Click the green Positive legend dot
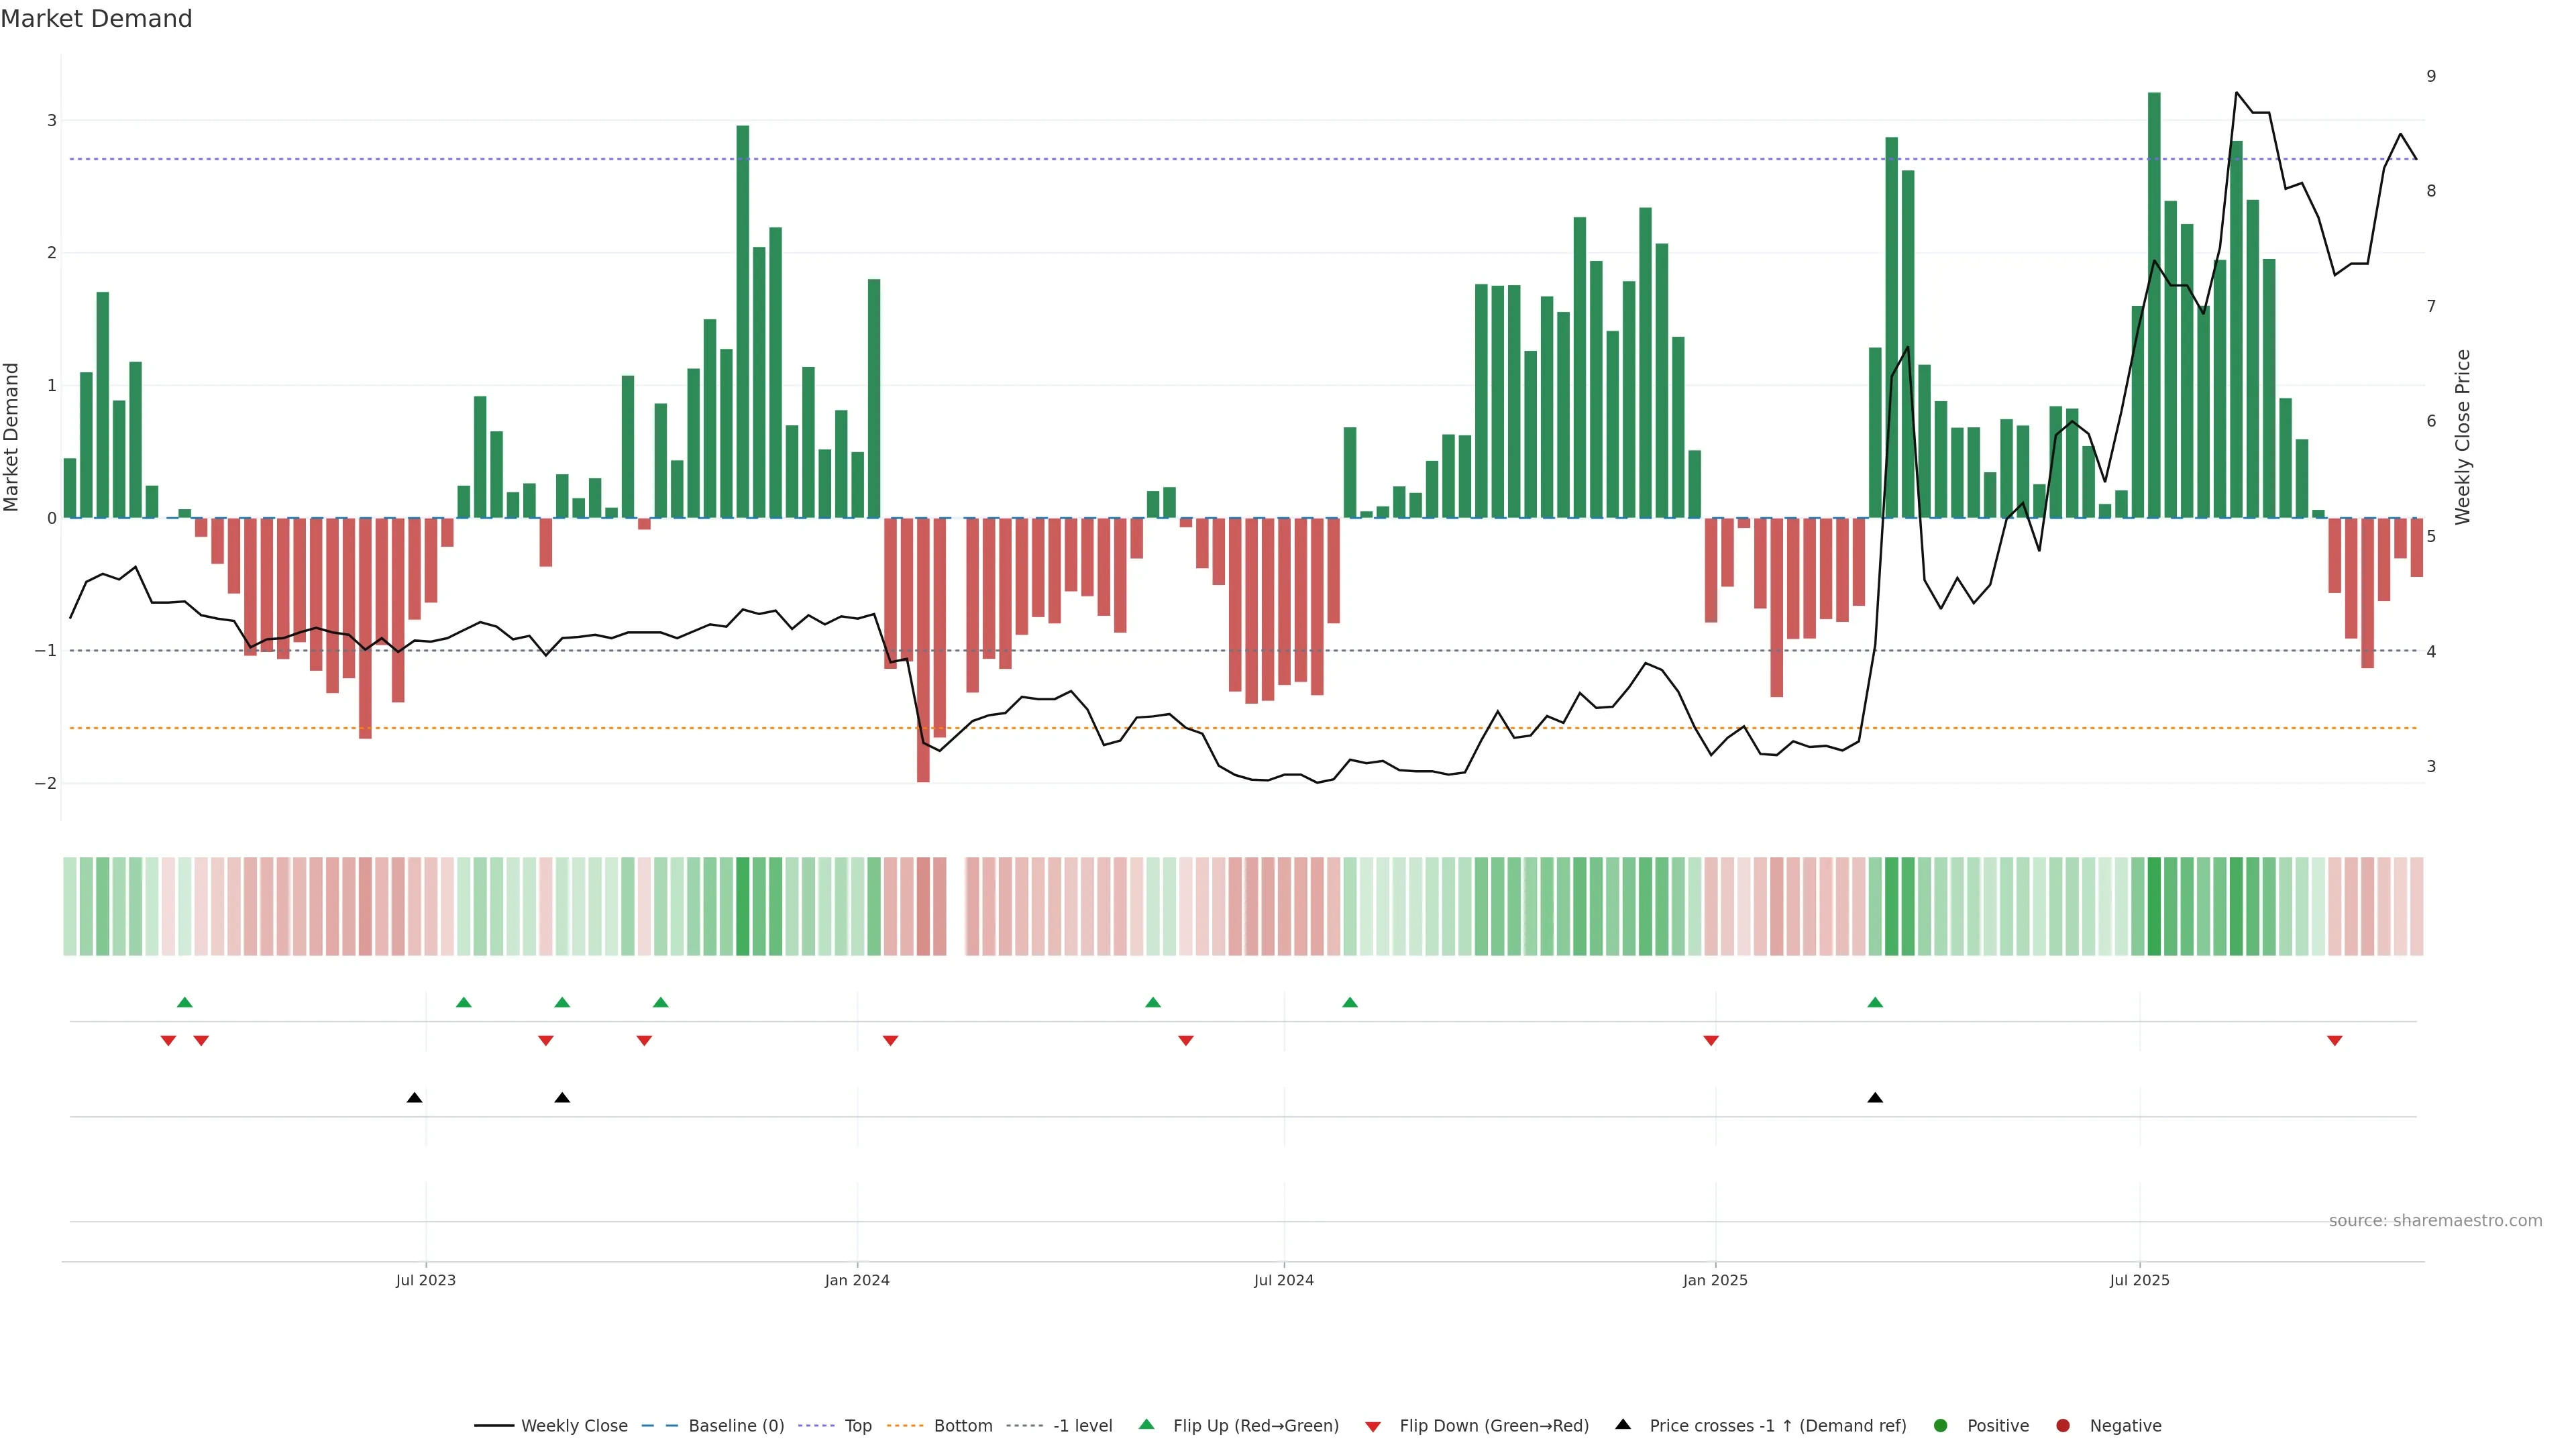The height and width of the screenshot is (1449, 2576). pos(1940,1425)
